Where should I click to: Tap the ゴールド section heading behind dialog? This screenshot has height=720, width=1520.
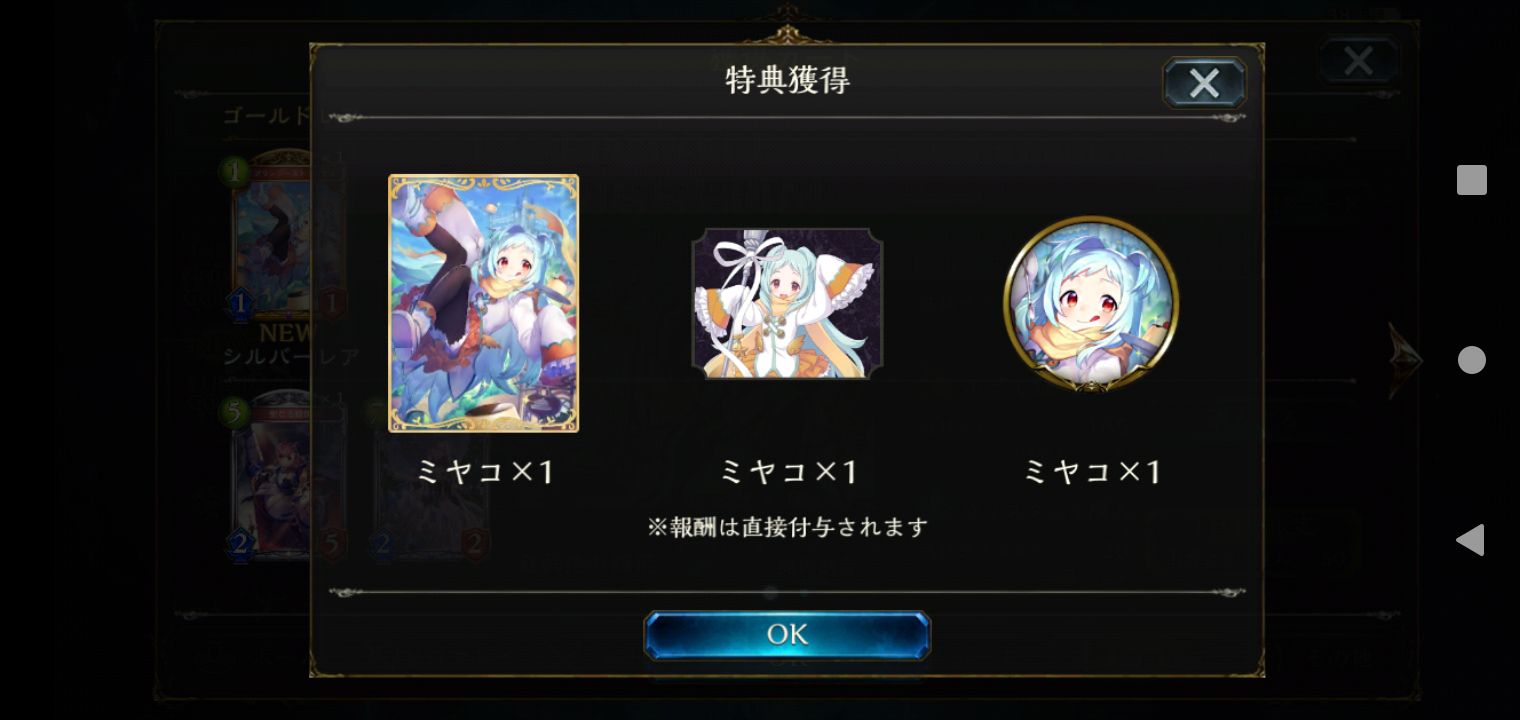[265, 116]
